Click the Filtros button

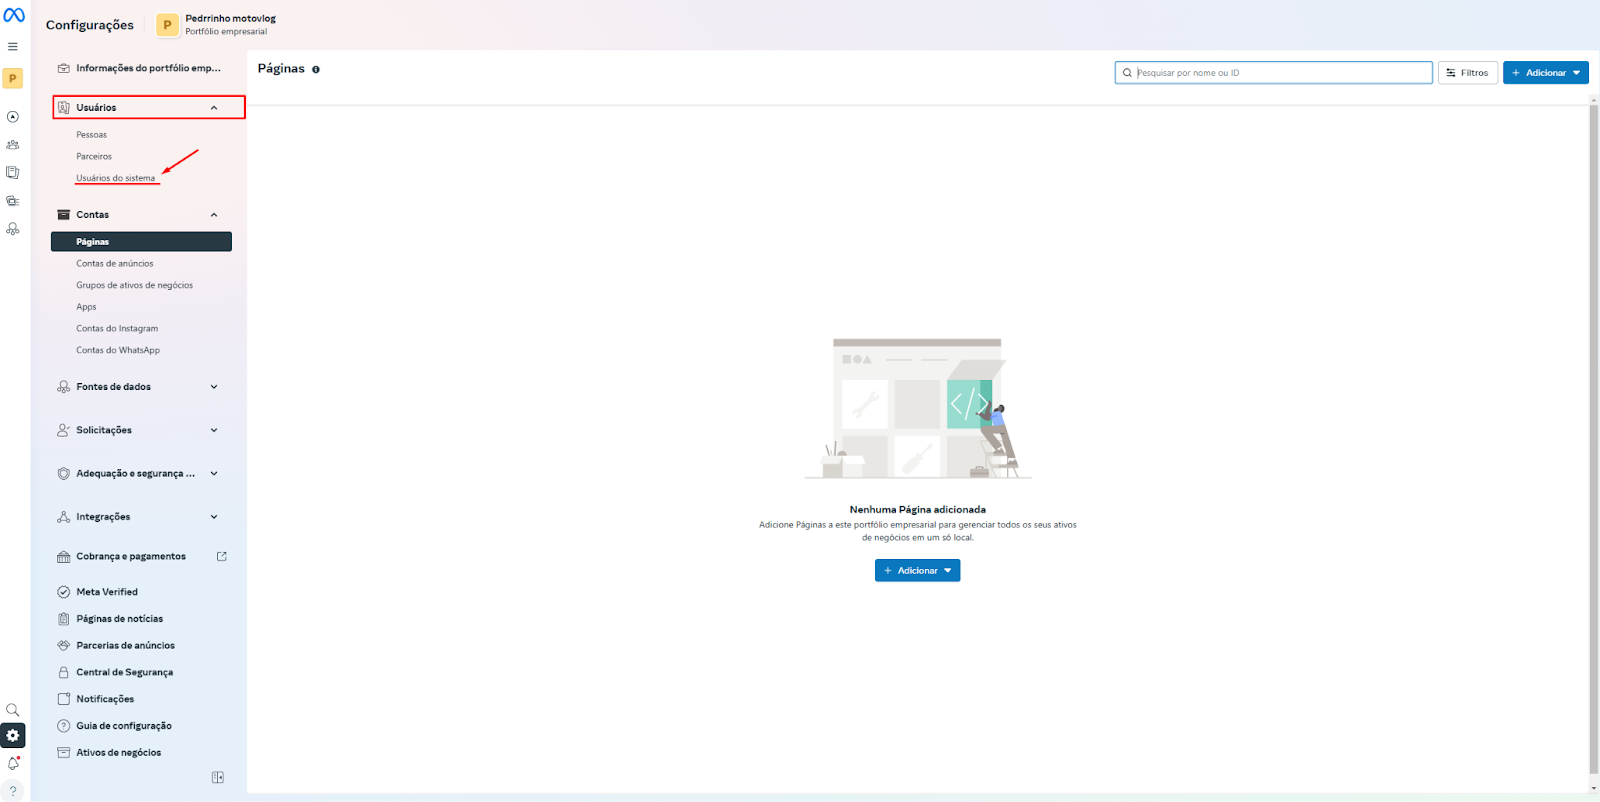click(x=1467, y=73)
